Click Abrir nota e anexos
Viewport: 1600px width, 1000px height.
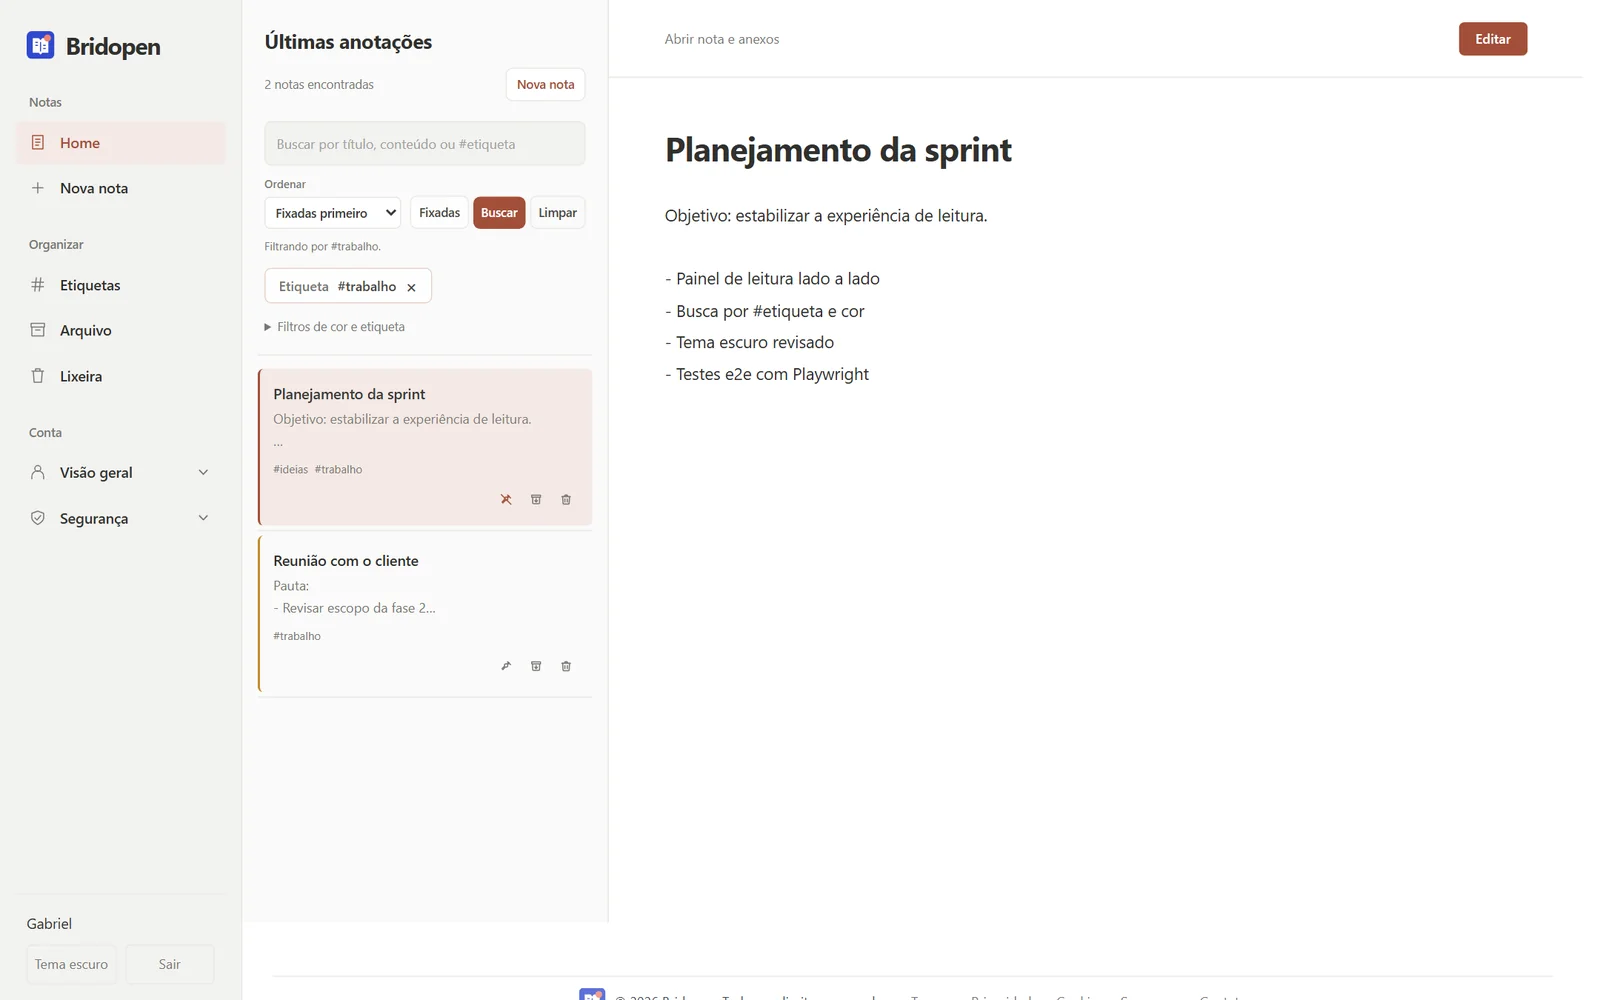pyautogui.click(x=722, y=39)
